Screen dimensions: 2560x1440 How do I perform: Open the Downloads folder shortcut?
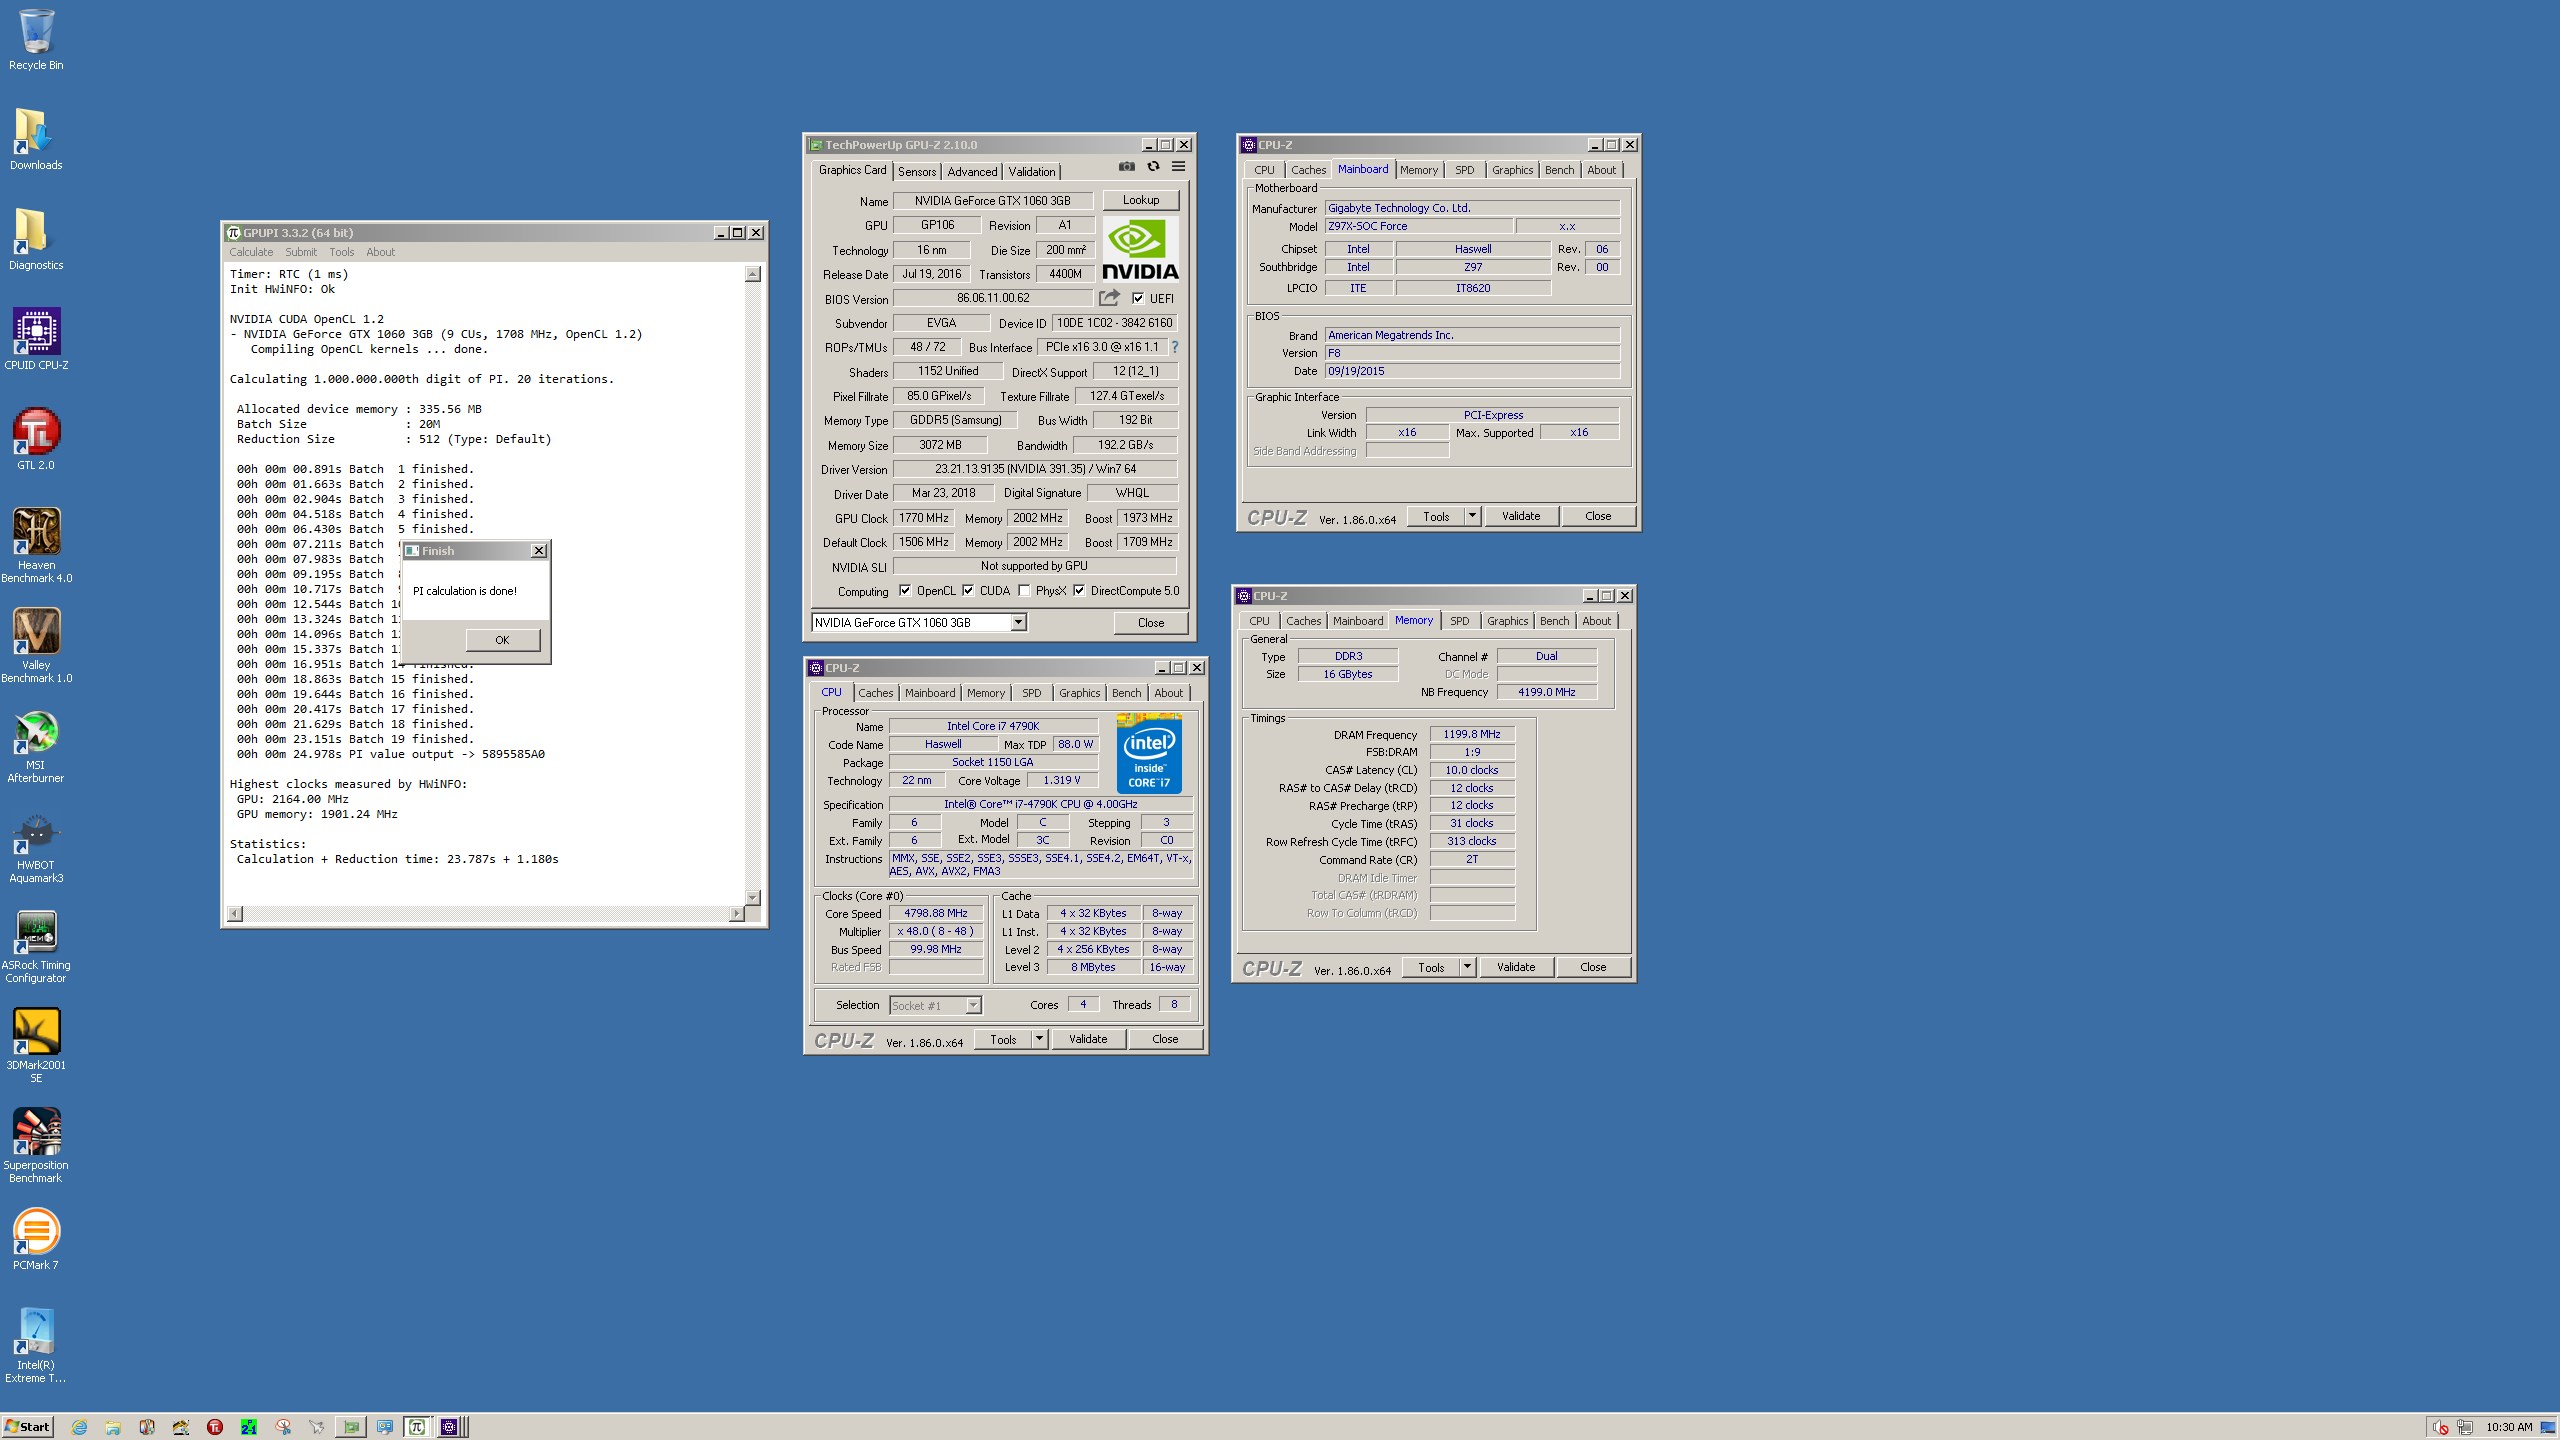coord(36,140)
